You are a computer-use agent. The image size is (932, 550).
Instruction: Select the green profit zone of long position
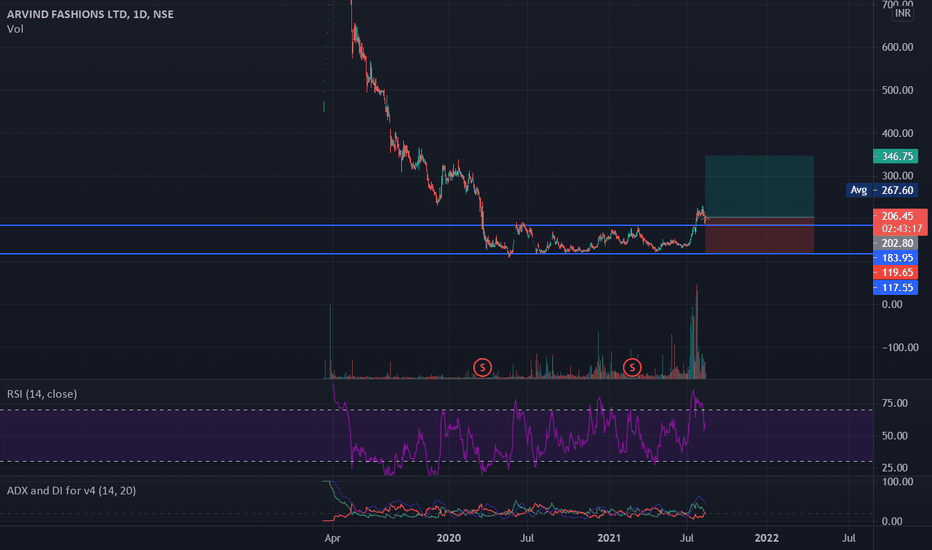[759, 186]
